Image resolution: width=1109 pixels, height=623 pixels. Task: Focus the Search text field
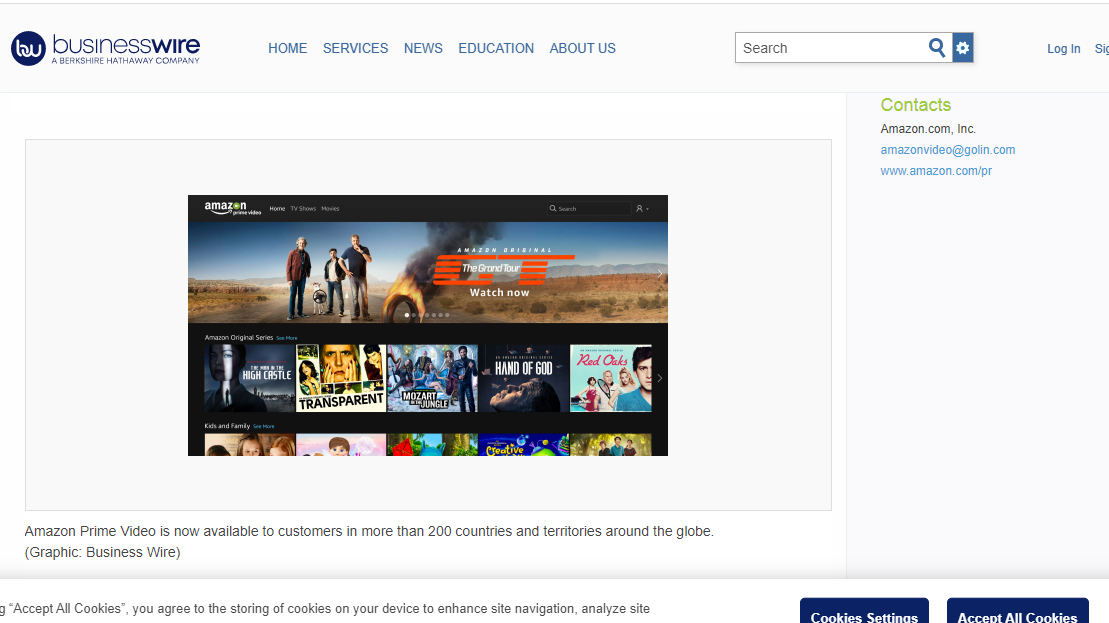click(830, 48)
